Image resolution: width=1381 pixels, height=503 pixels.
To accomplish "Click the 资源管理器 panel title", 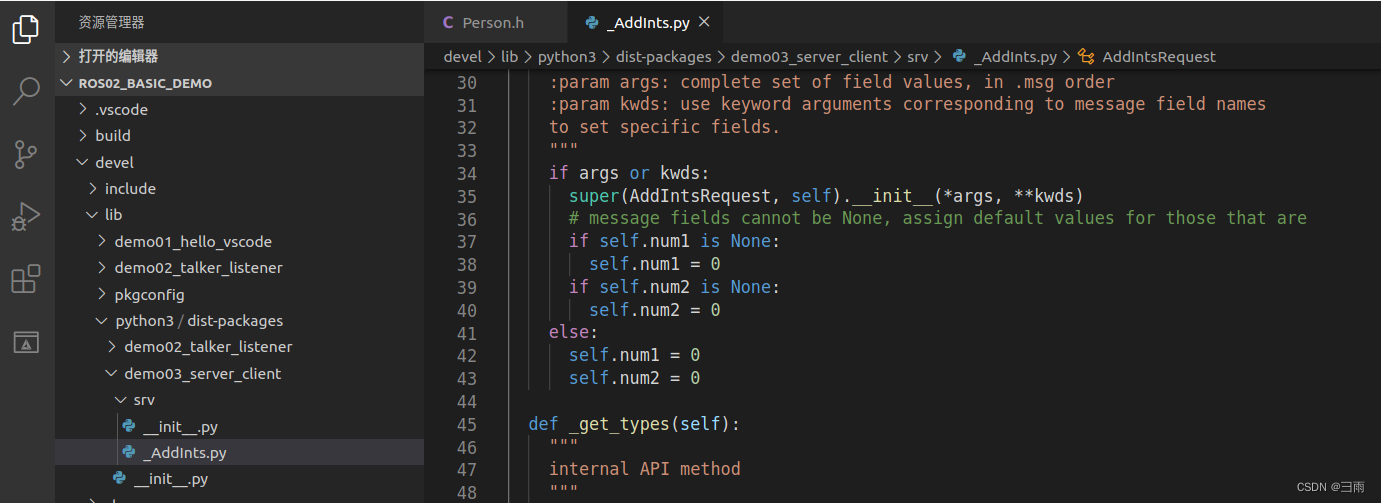I will click(x=111, y=21).
